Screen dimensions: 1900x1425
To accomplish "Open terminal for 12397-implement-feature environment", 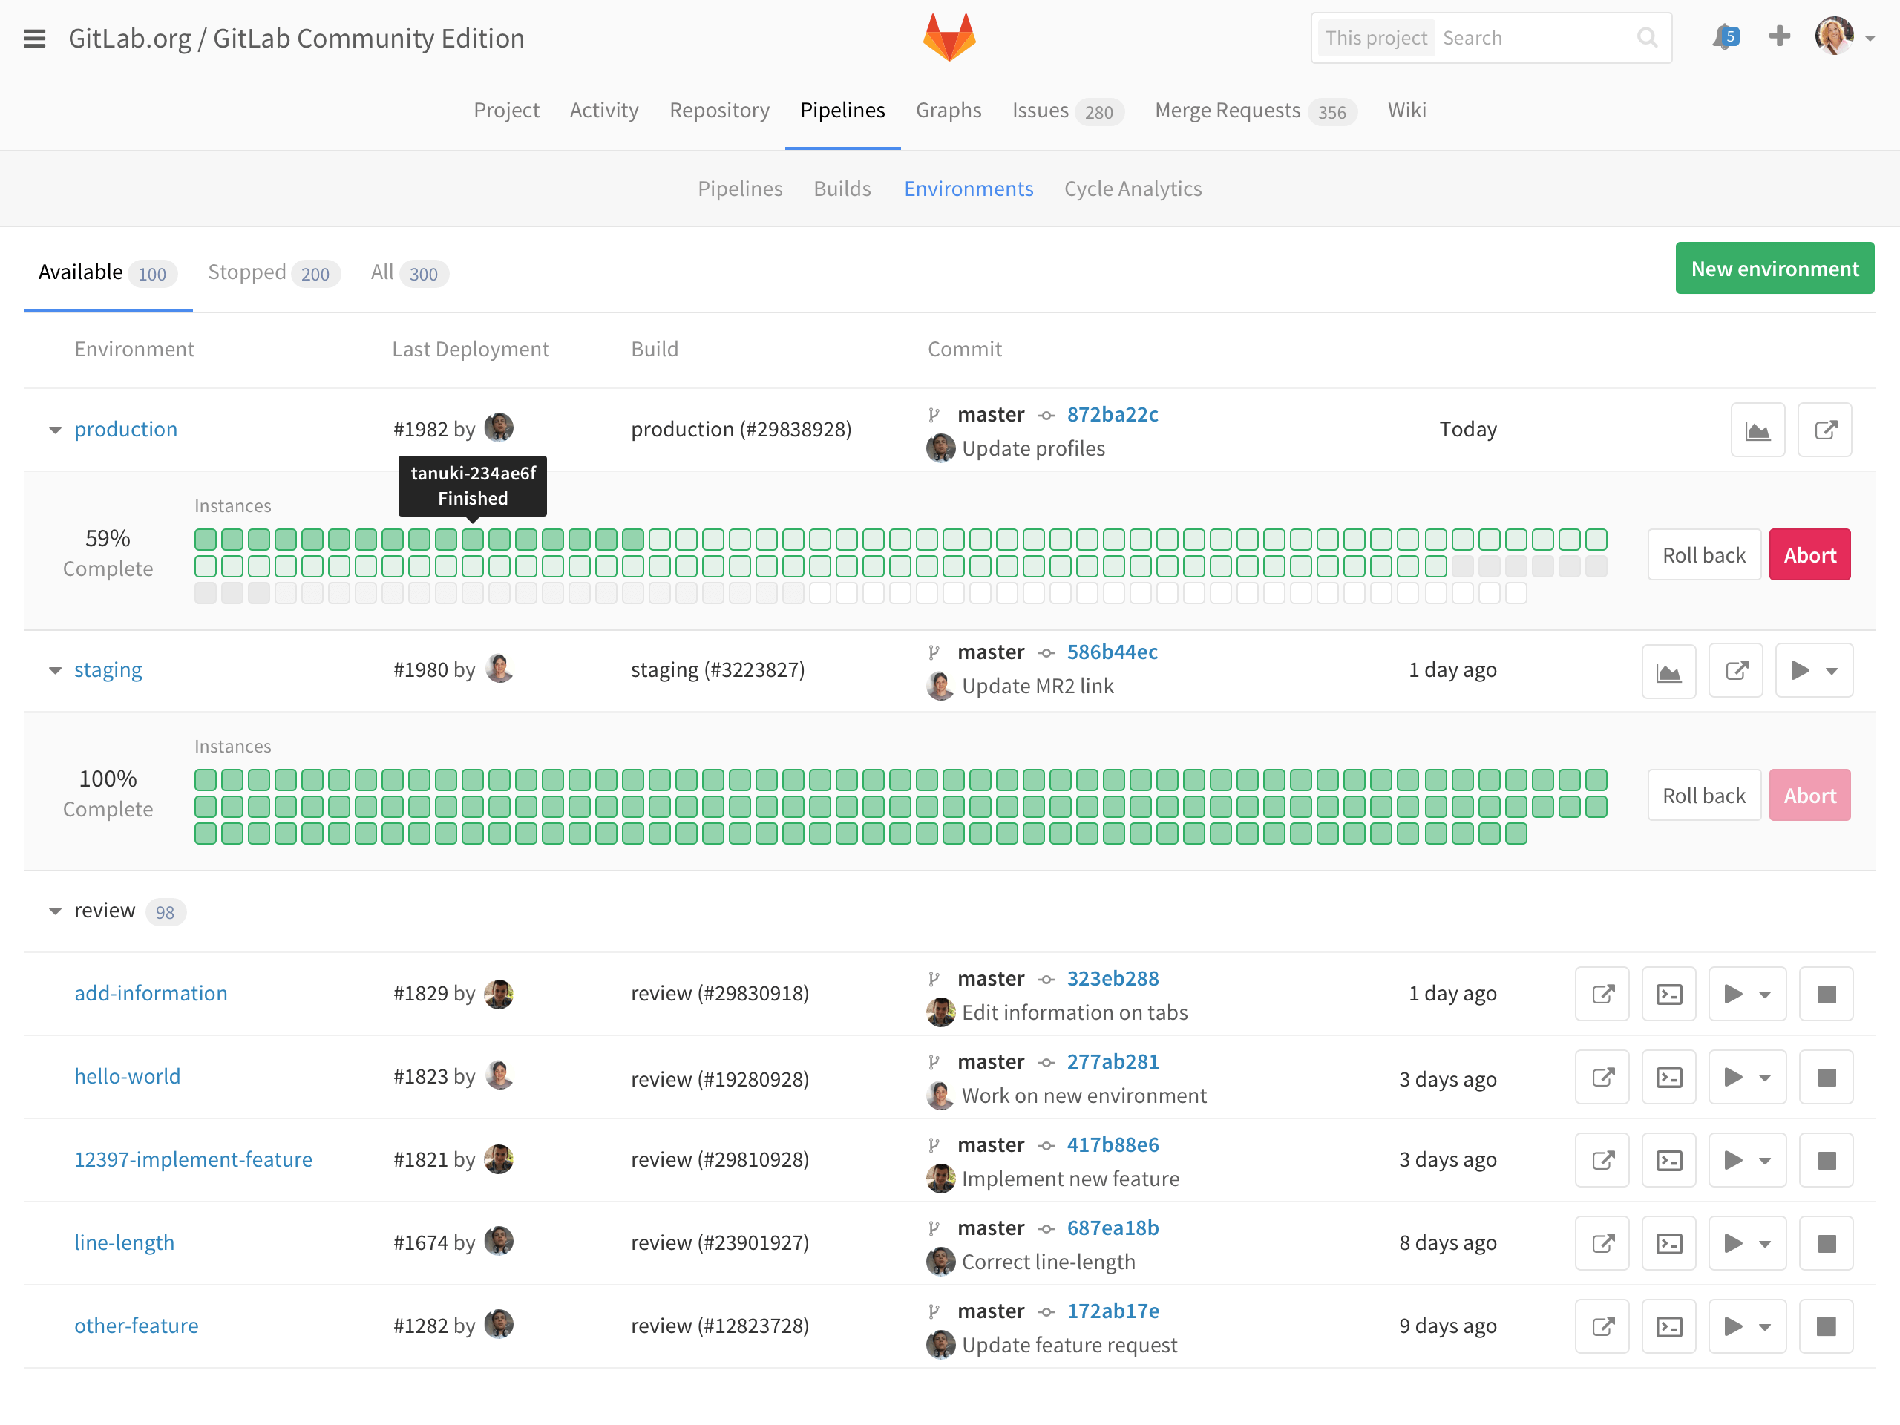I will (x=1668, y=1160).
